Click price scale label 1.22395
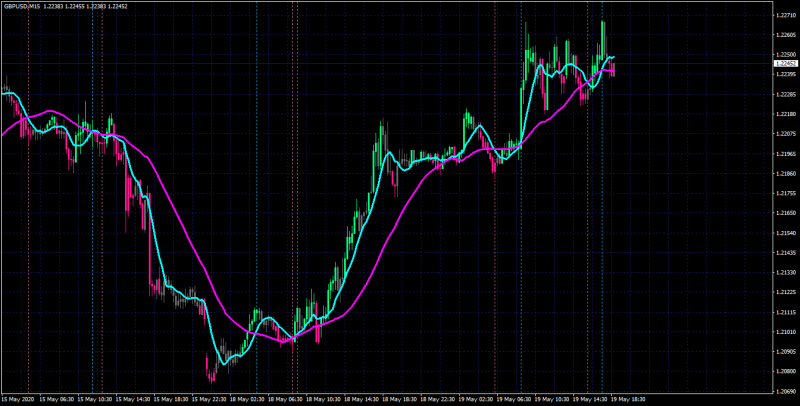The image size is (800, 406). [785, 74]
